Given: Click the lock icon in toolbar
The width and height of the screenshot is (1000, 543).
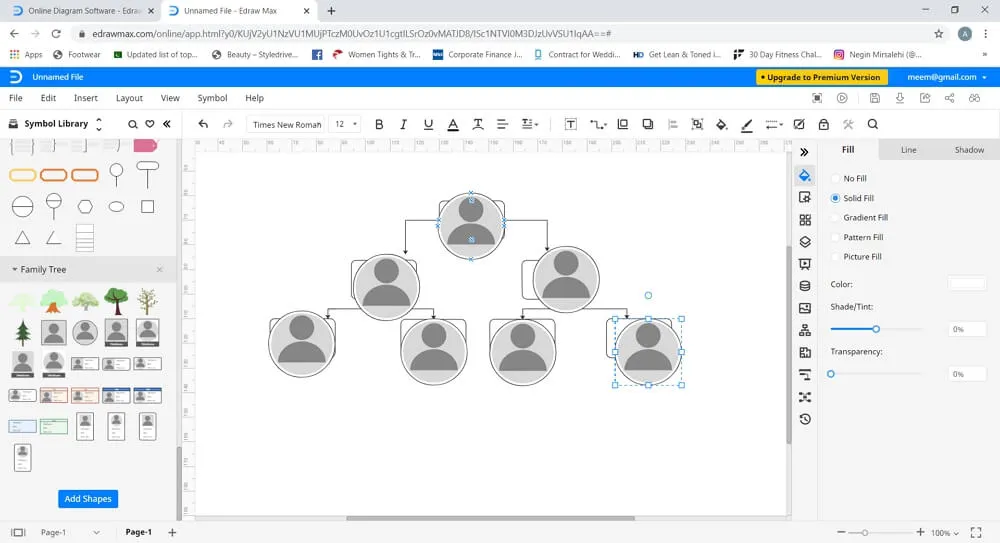Looking at the screenshot, I should [x=823, y=125].
